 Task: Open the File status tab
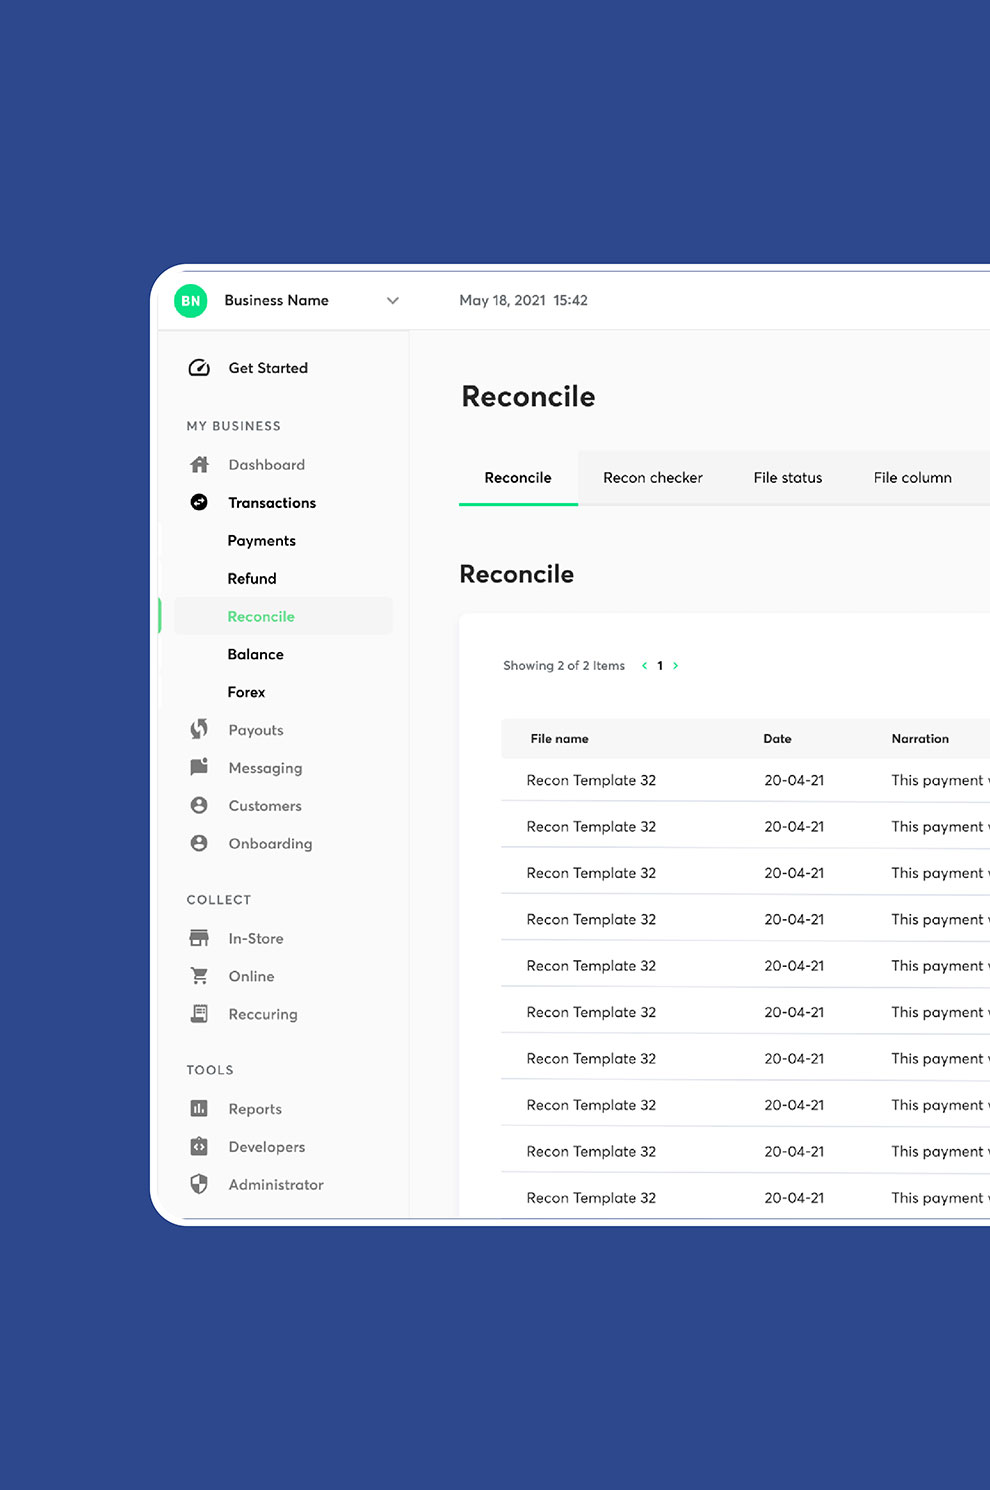pyautogui.click(x=787, y=478)
